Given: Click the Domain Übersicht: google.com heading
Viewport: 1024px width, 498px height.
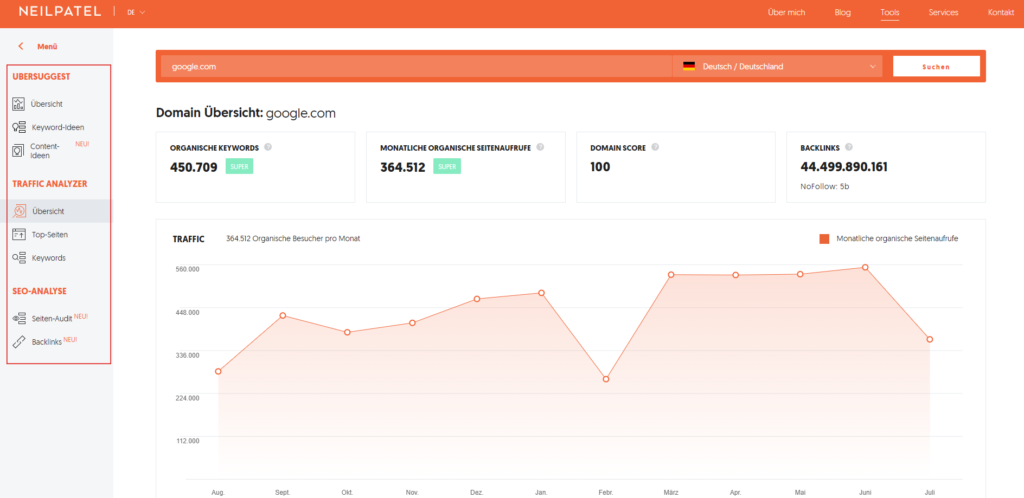Looking at the screenshot, I should tap(246, 113).
